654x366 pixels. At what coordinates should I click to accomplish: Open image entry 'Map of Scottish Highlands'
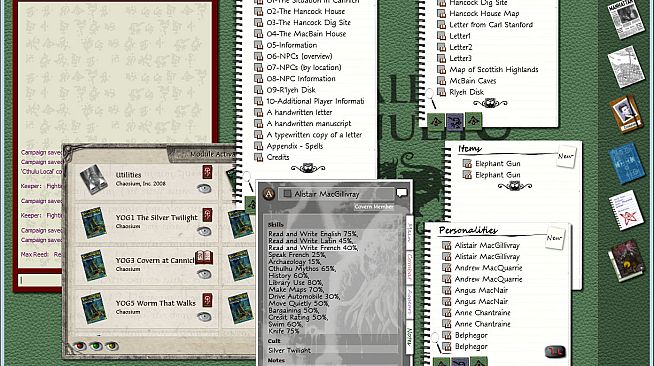(494, 70)
